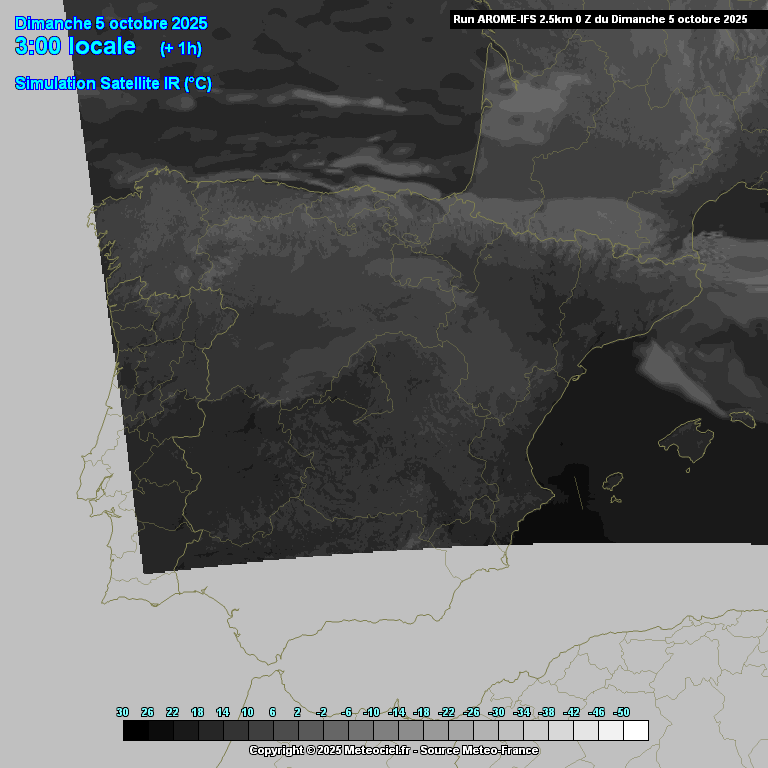The height and width of the screenshot is (768, 768).
Task: Click on Mallorca island outline
Action: (687, 436)
